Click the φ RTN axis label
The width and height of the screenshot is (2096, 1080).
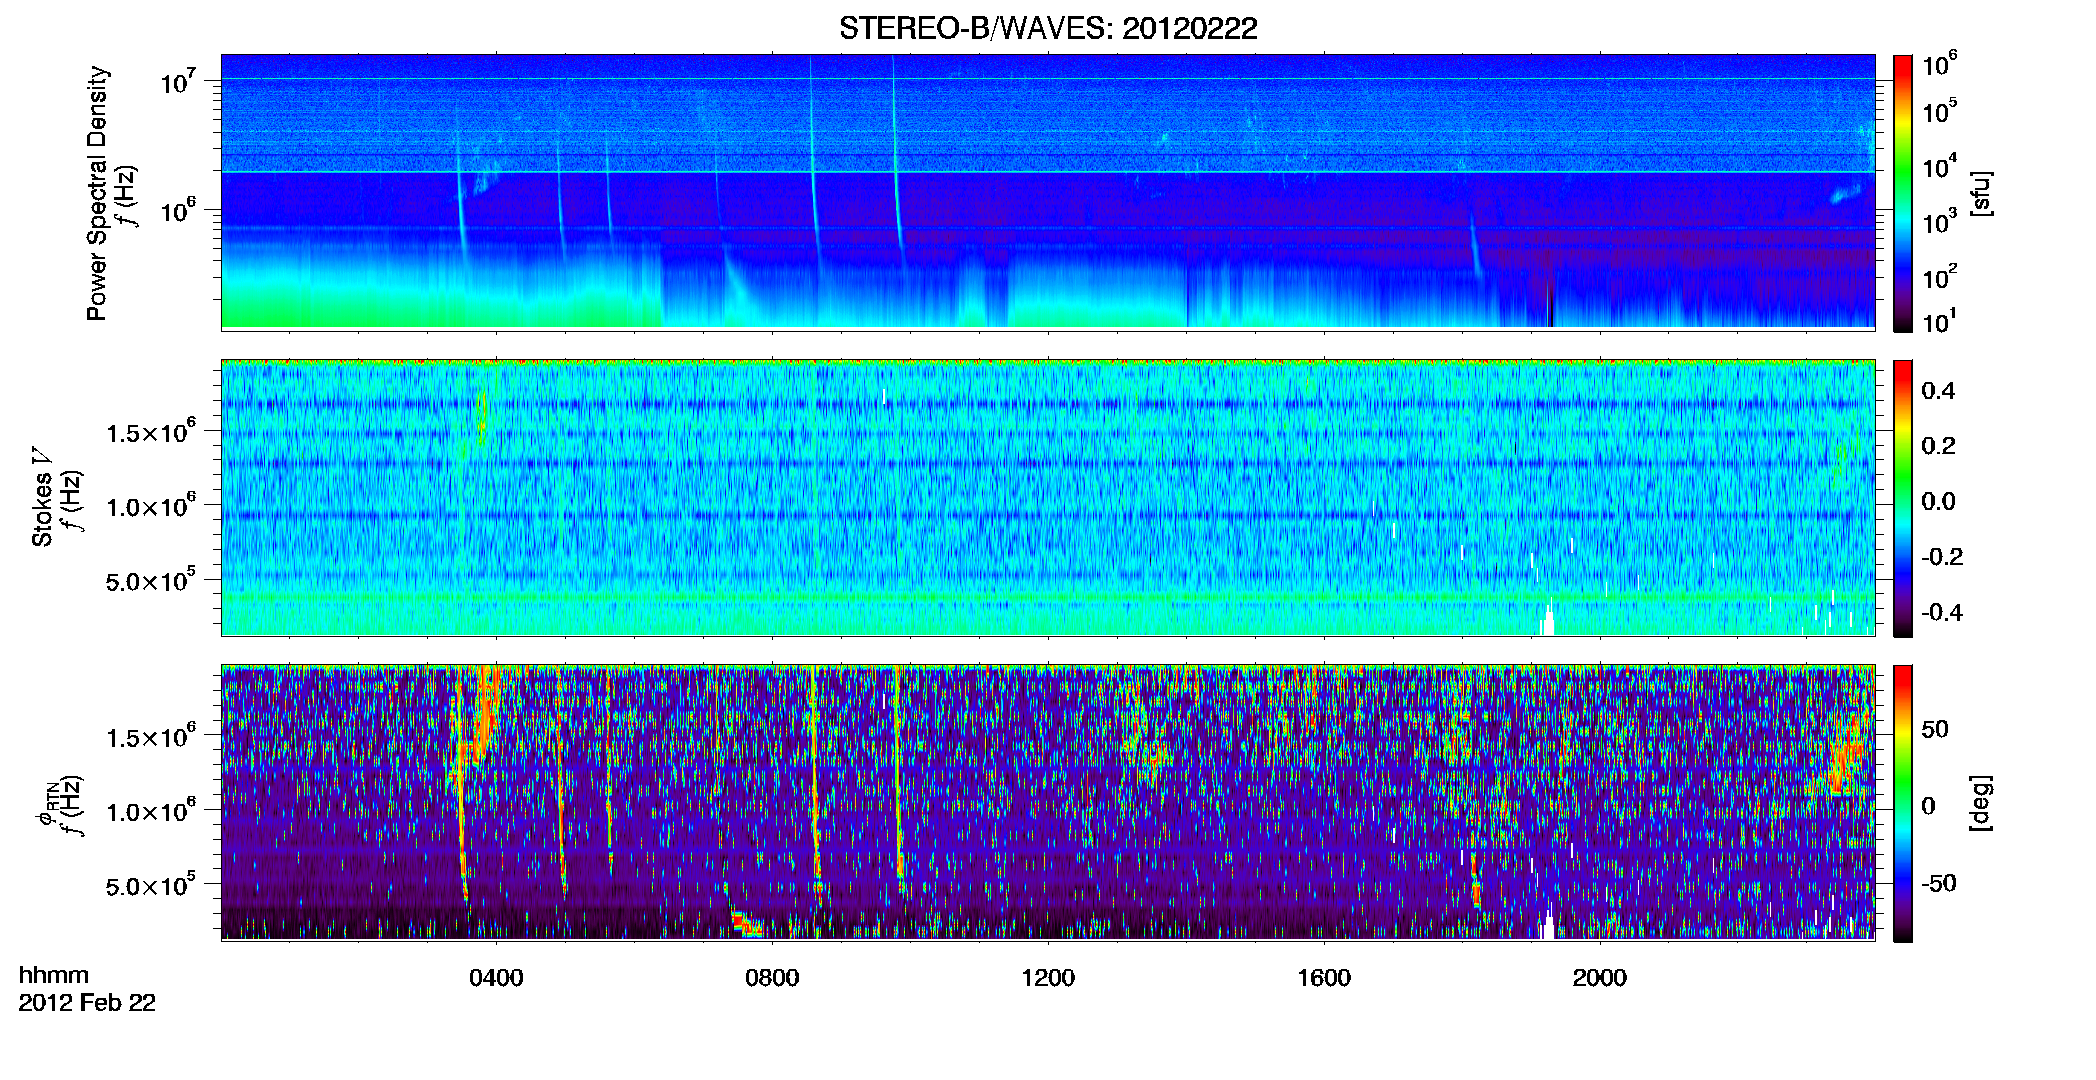48,805
